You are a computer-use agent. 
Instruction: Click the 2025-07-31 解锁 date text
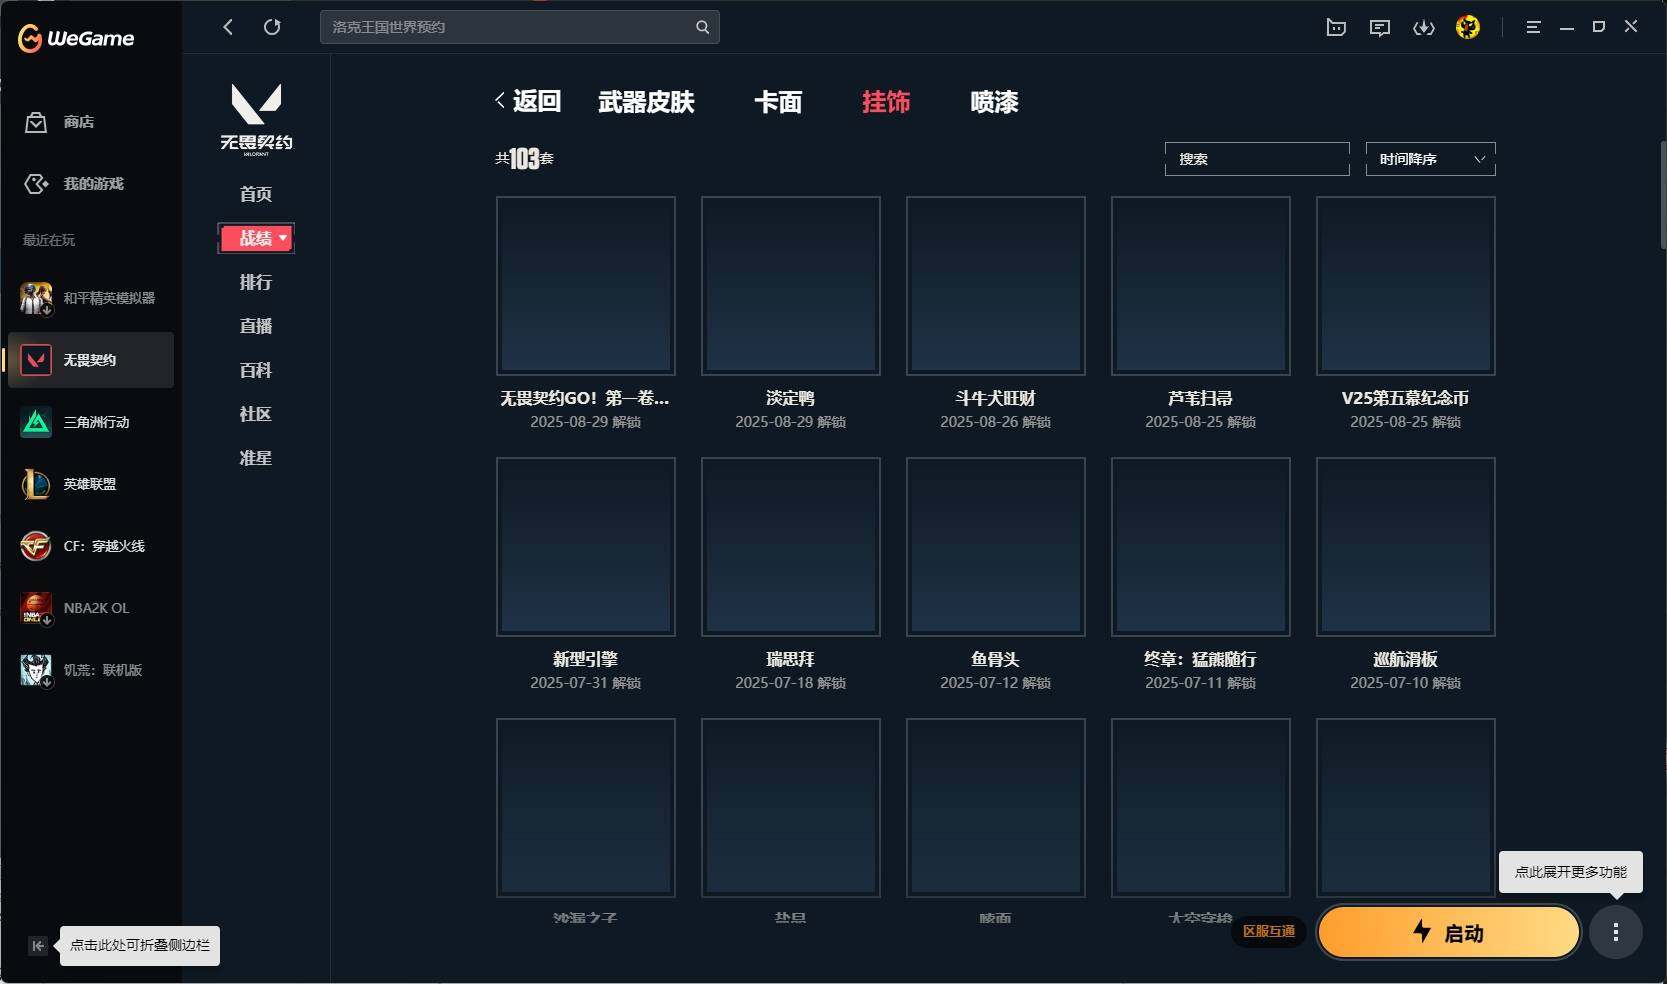coord(586,683)
